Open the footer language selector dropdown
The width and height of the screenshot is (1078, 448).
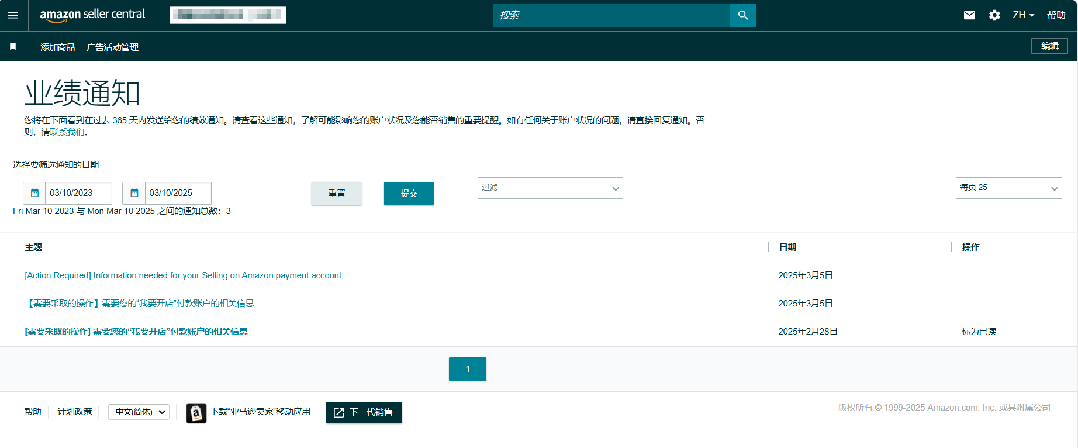point(139,412)
